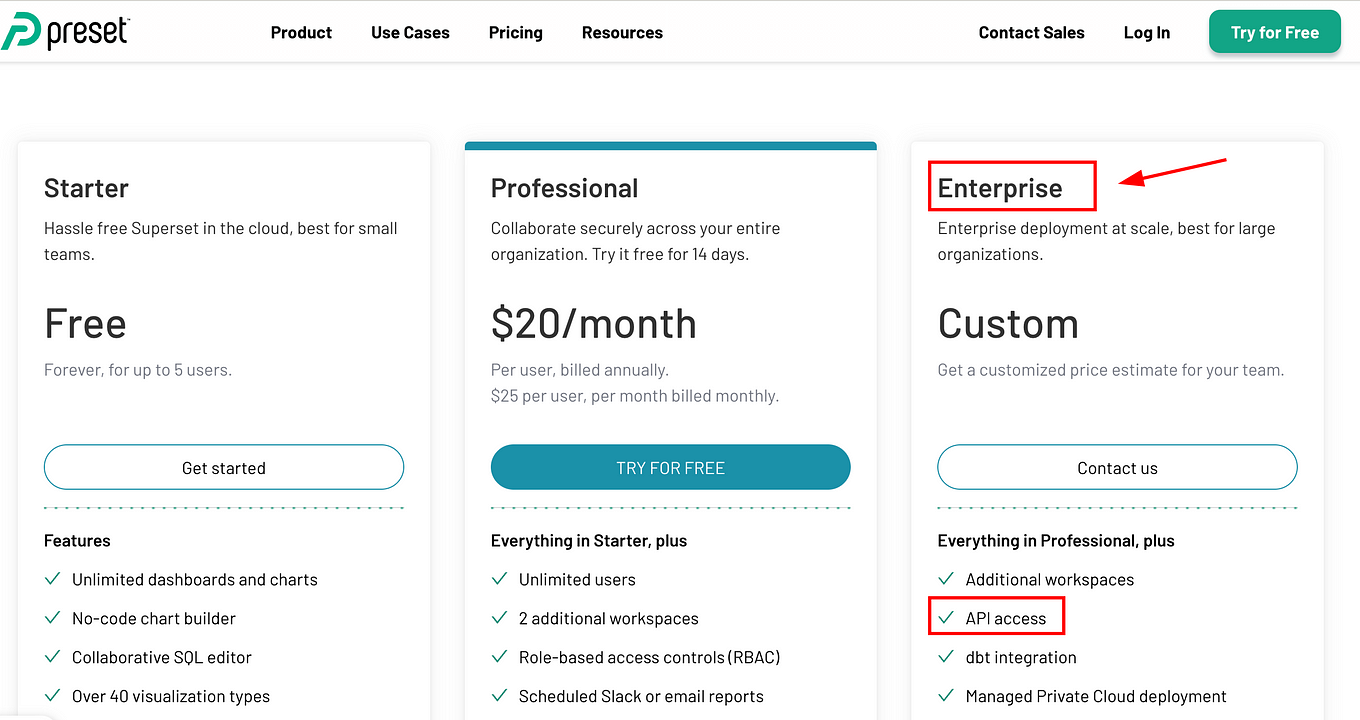
Task: Click checkmark next to "Scheduled Slack or email reports"
Action: point(499,696)
